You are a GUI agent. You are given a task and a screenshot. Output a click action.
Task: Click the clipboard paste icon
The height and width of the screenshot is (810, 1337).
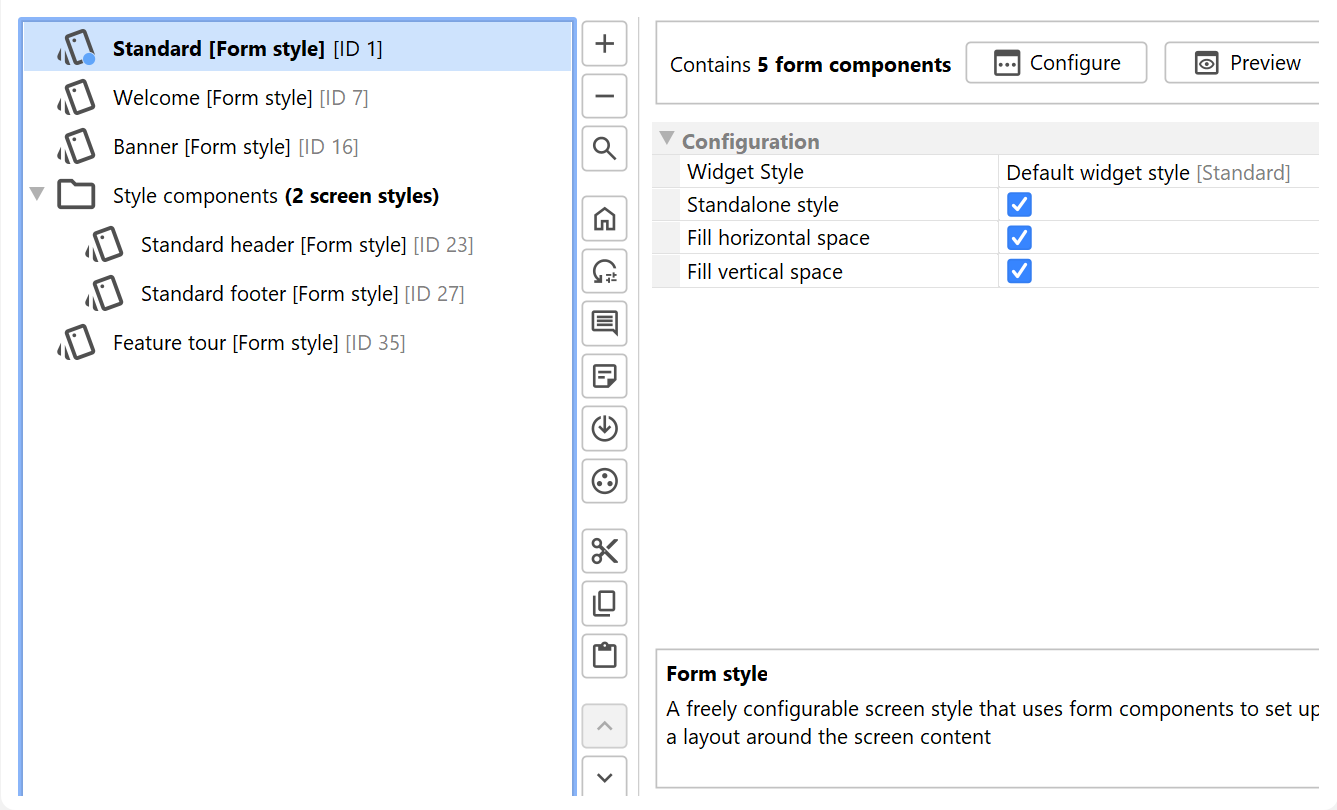[604, 656]
